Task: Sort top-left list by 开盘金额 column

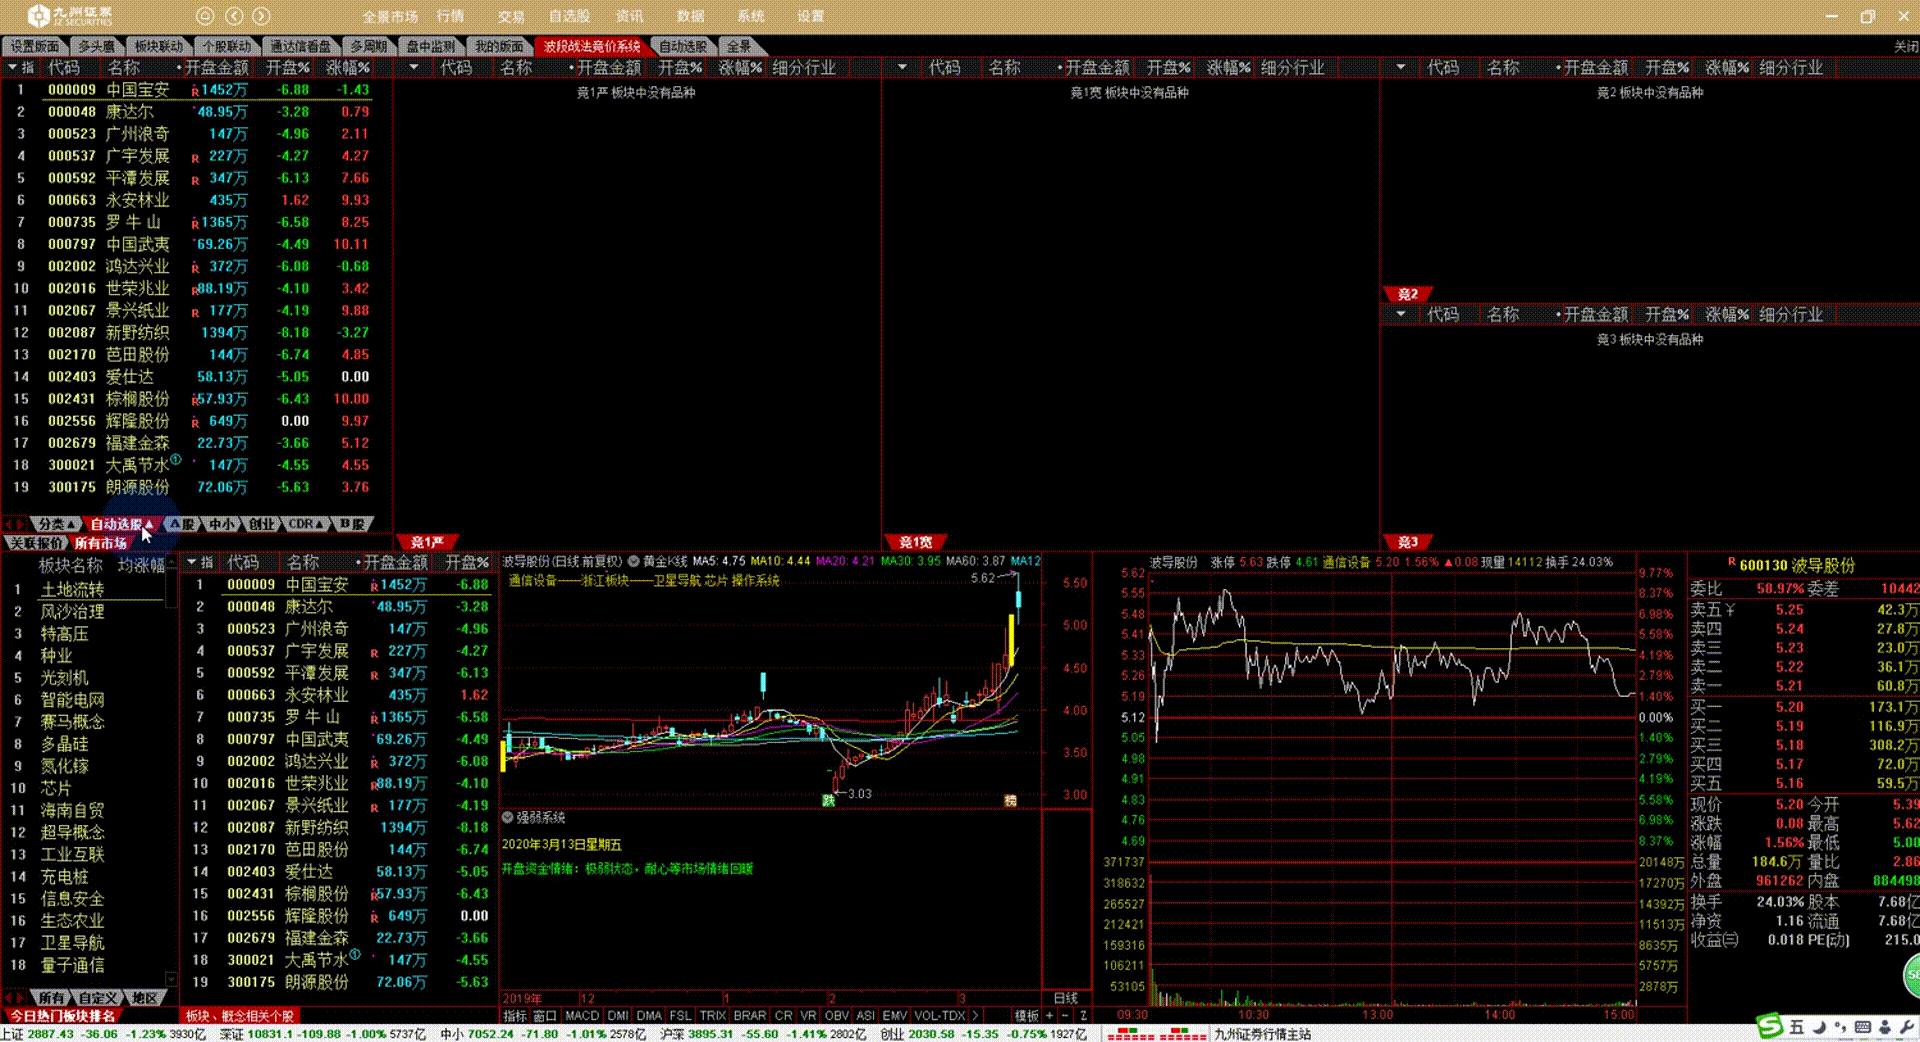Action: tap(216, 67)
